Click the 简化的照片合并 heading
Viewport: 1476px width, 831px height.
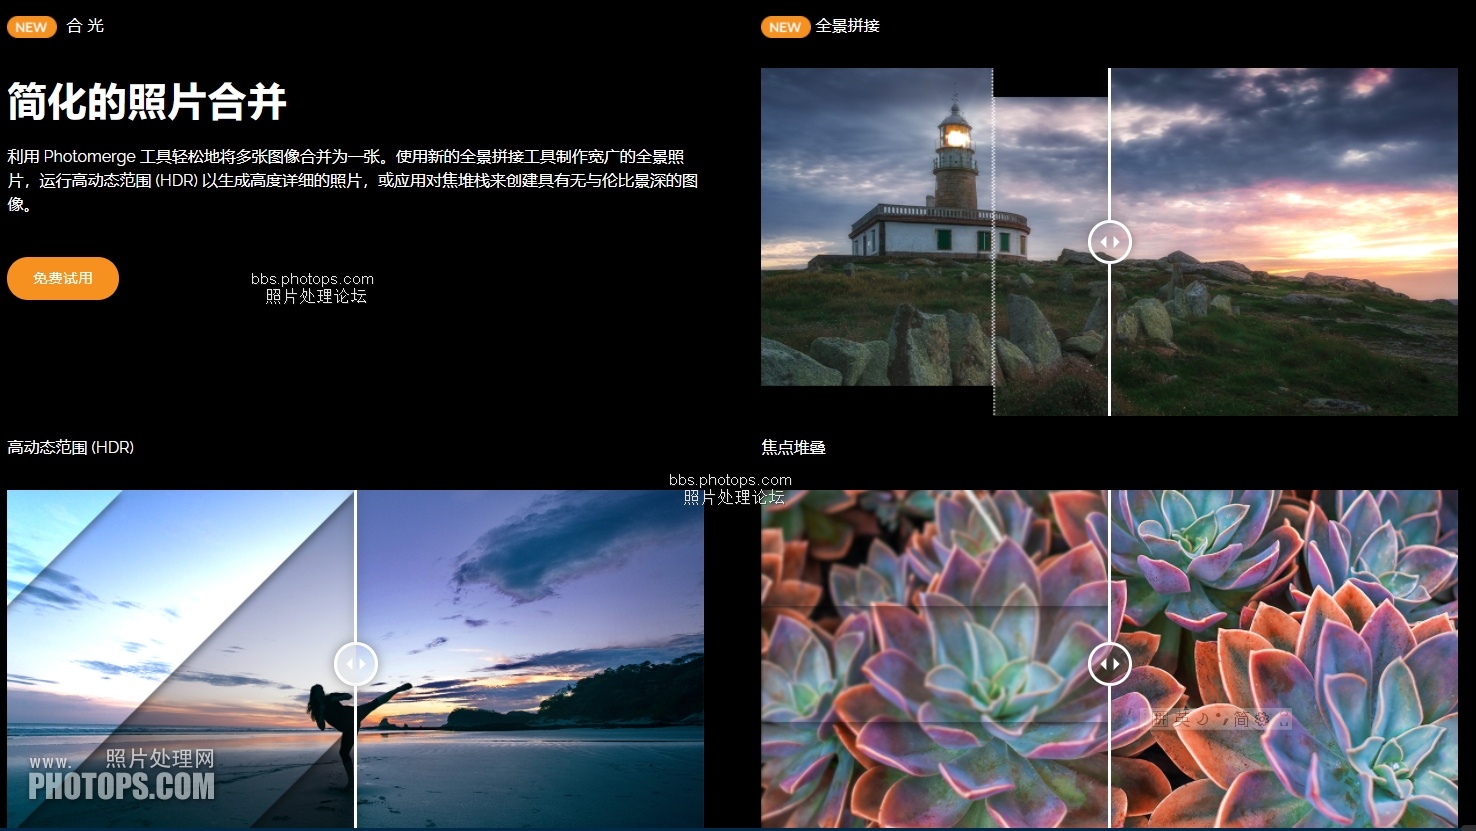coord(147,101)
